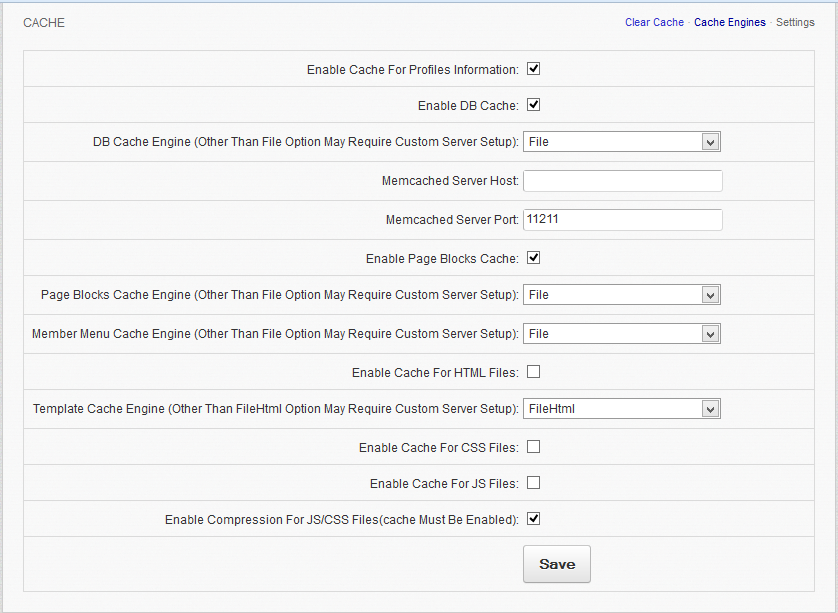
Task: Check Enable Cache For CSS Files
Action: click(x=534, y=447)
